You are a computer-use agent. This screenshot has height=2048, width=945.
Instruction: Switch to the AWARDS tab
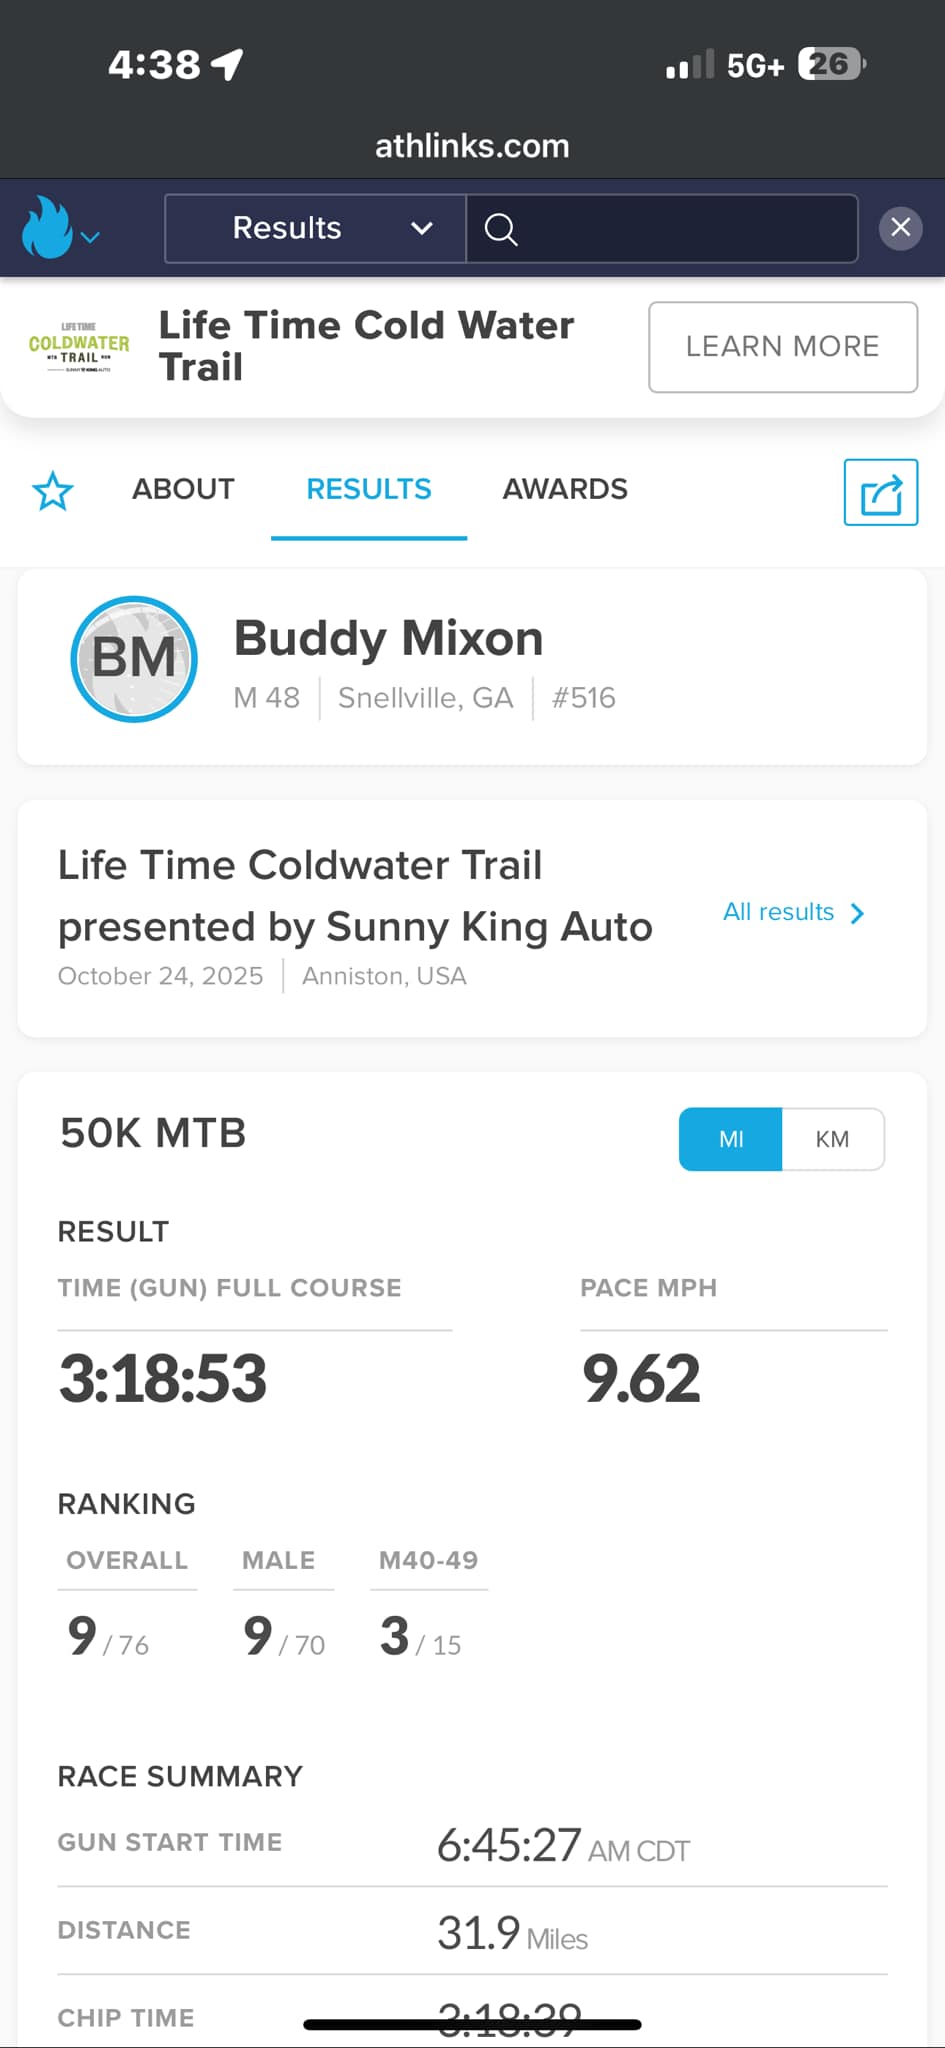[x=565, y=489]
